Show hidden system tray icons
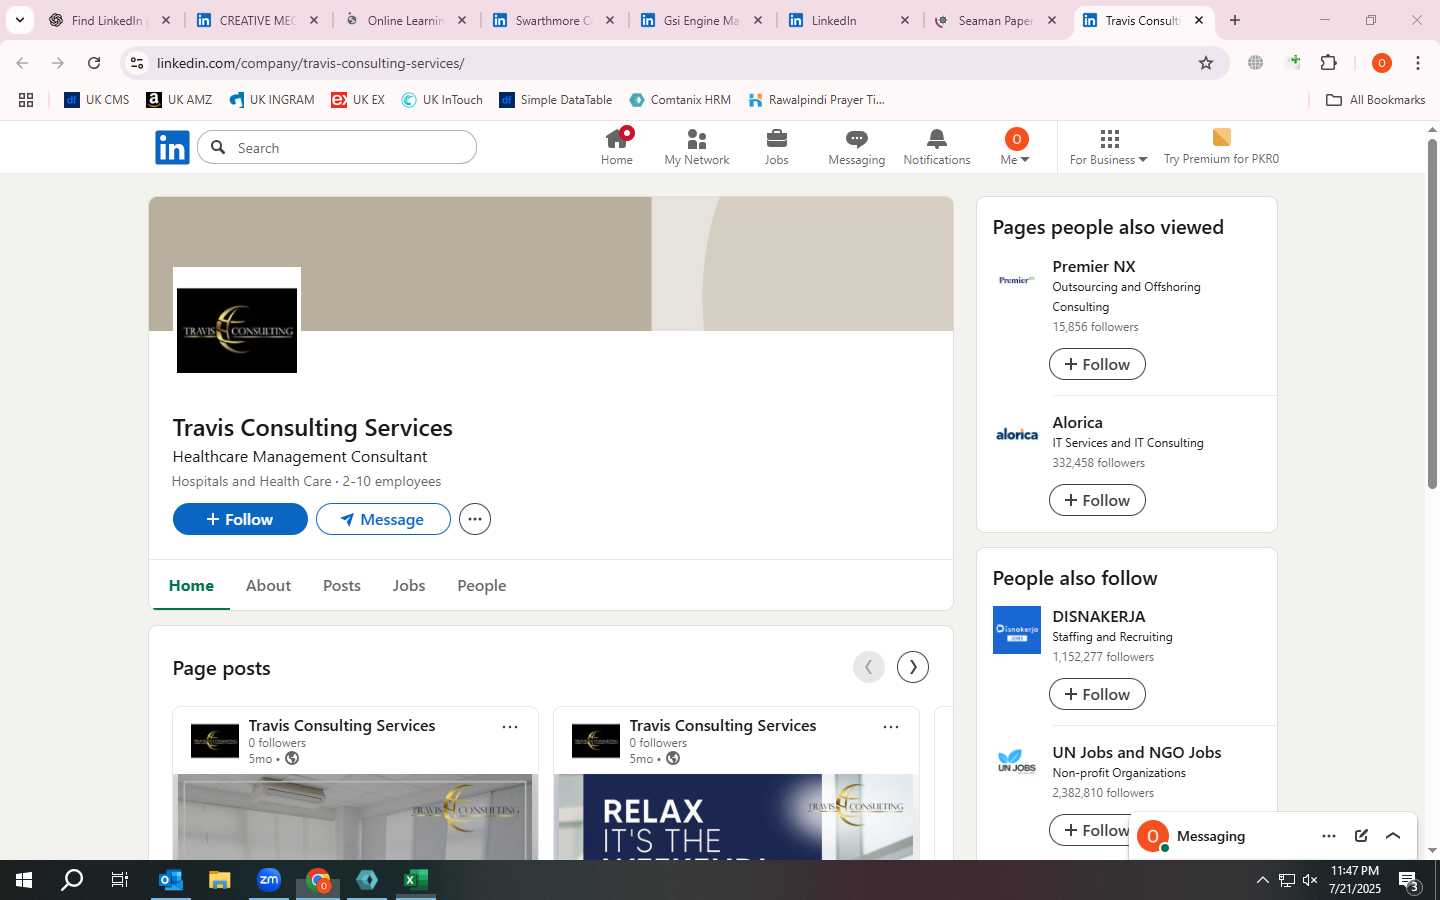The image size is (1440, 900). pos(1262,880)
